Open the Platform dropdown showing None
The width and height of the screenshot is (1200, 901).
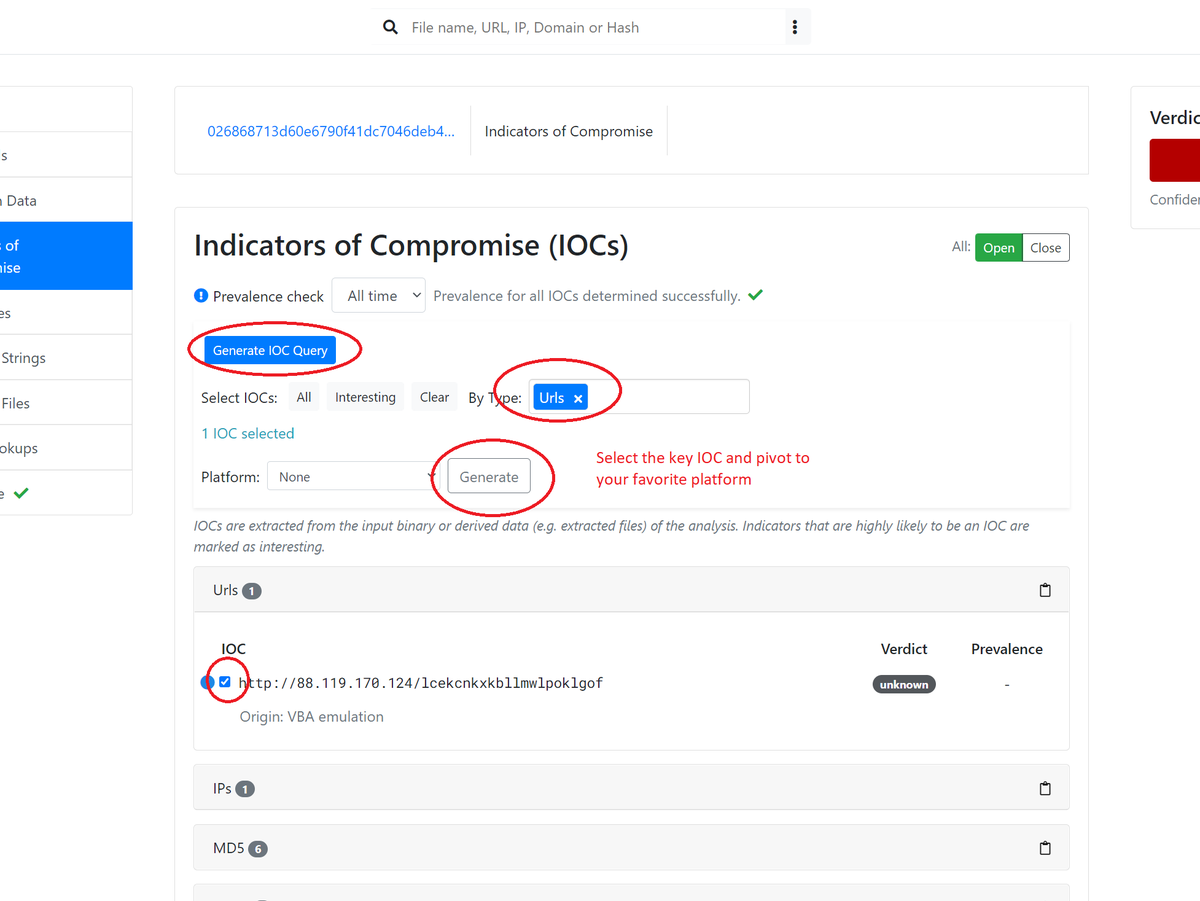click(353, 477)
